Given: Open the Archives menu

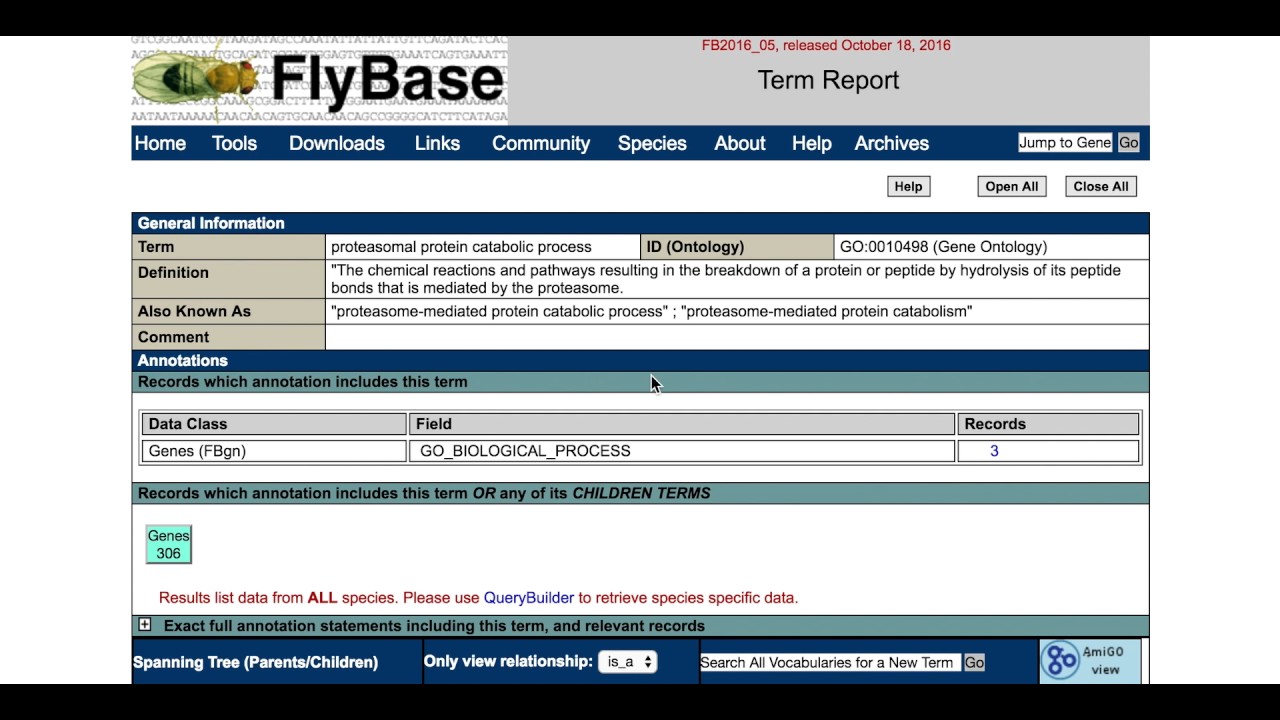Looking at the screenshot, I should 892,143.
